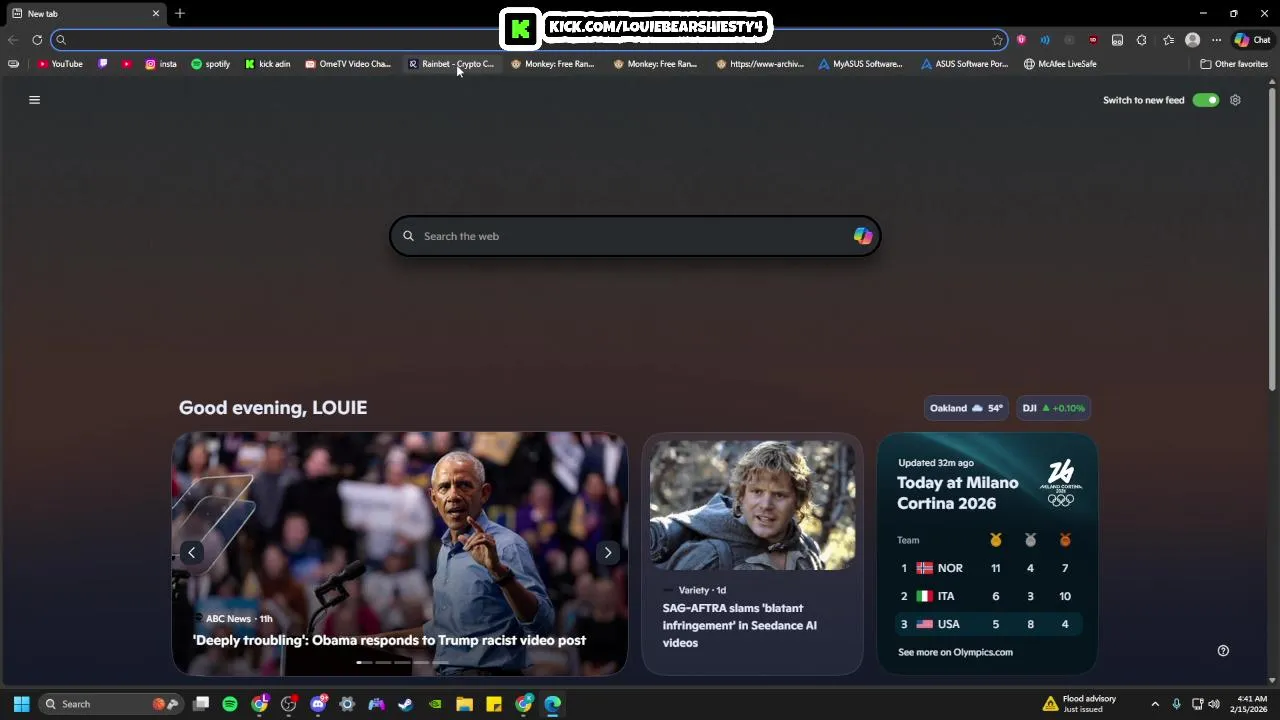Open the insta bookmark
Viewport: 1280px width, 720px height.
click(x=161, y=64)
